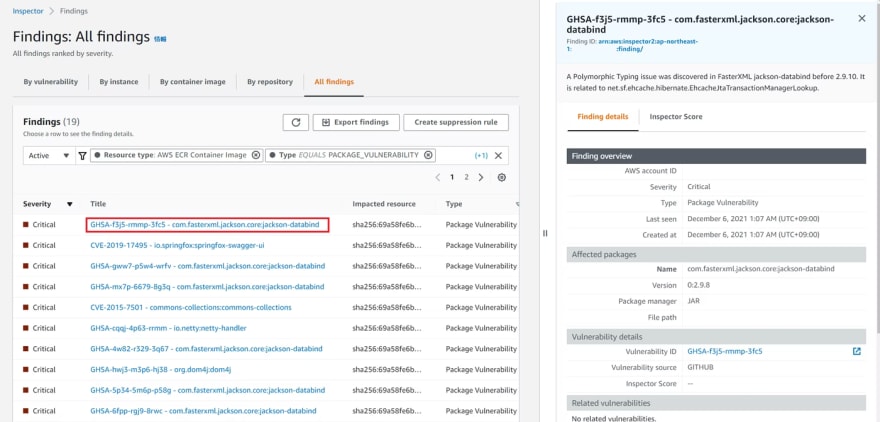Go to next page using right chevron
The image size is (880, 422).
point(480,177)
